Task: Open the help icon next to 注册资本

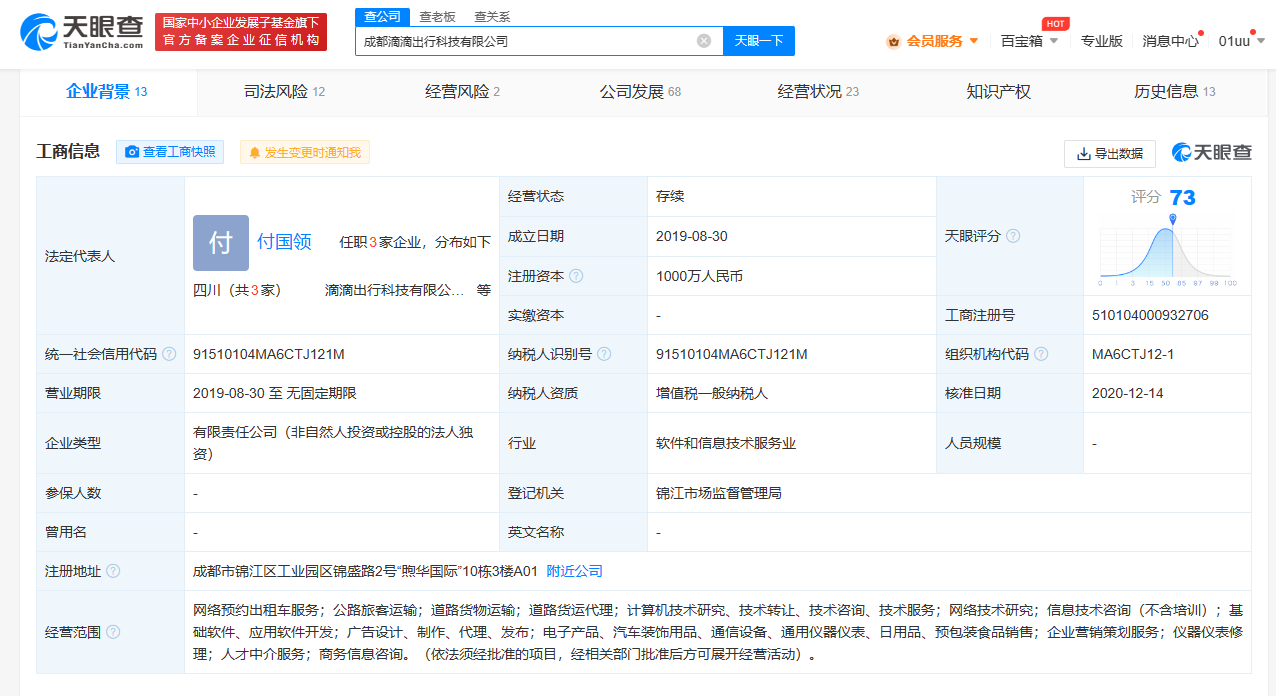Action: pyautogui.click(x=576, y=276)
